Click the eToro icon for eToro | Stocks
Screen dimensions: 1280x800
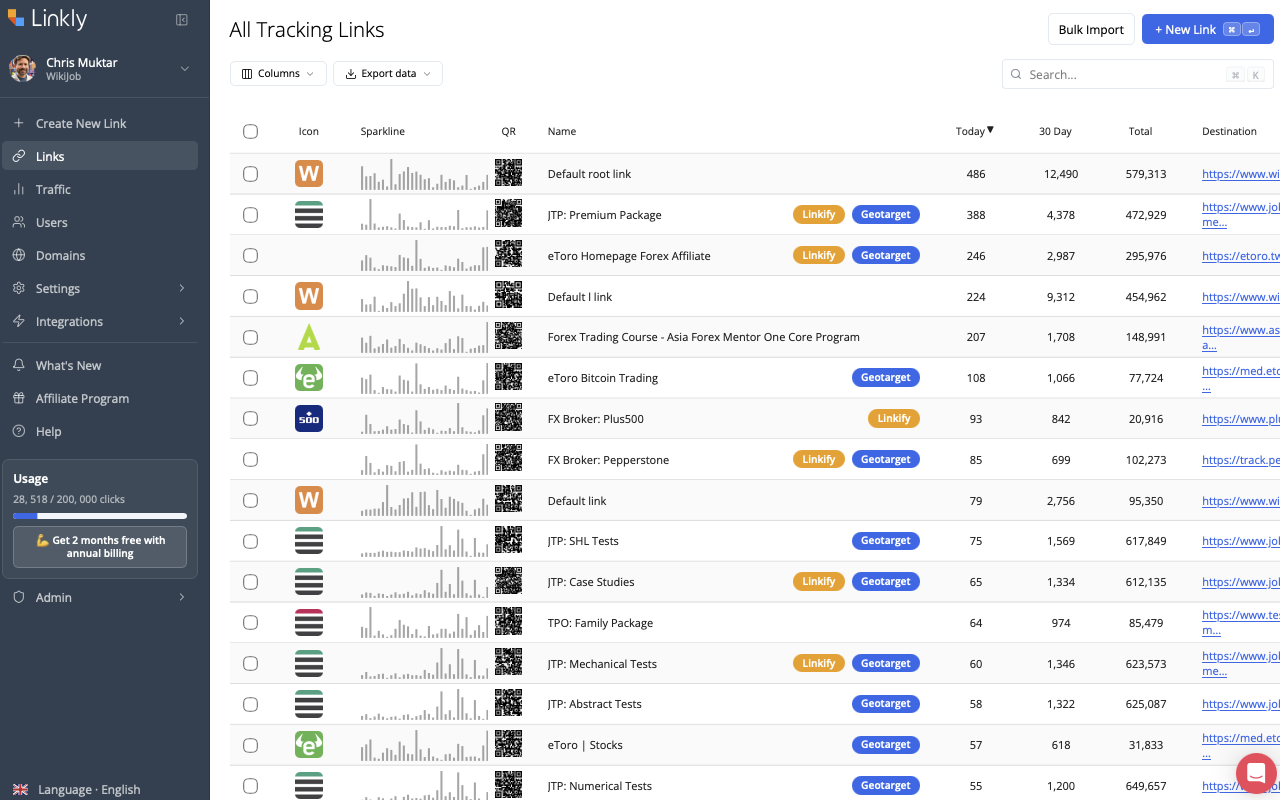pos(309,744)
